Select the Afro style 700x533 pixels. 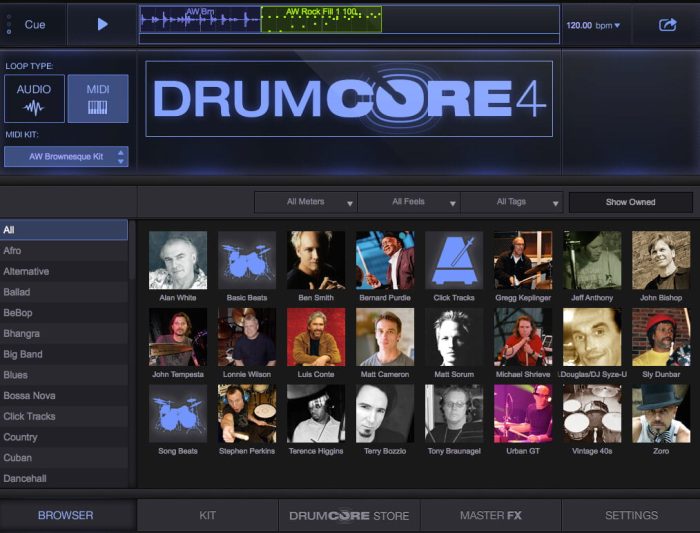[x=64, y=250]
